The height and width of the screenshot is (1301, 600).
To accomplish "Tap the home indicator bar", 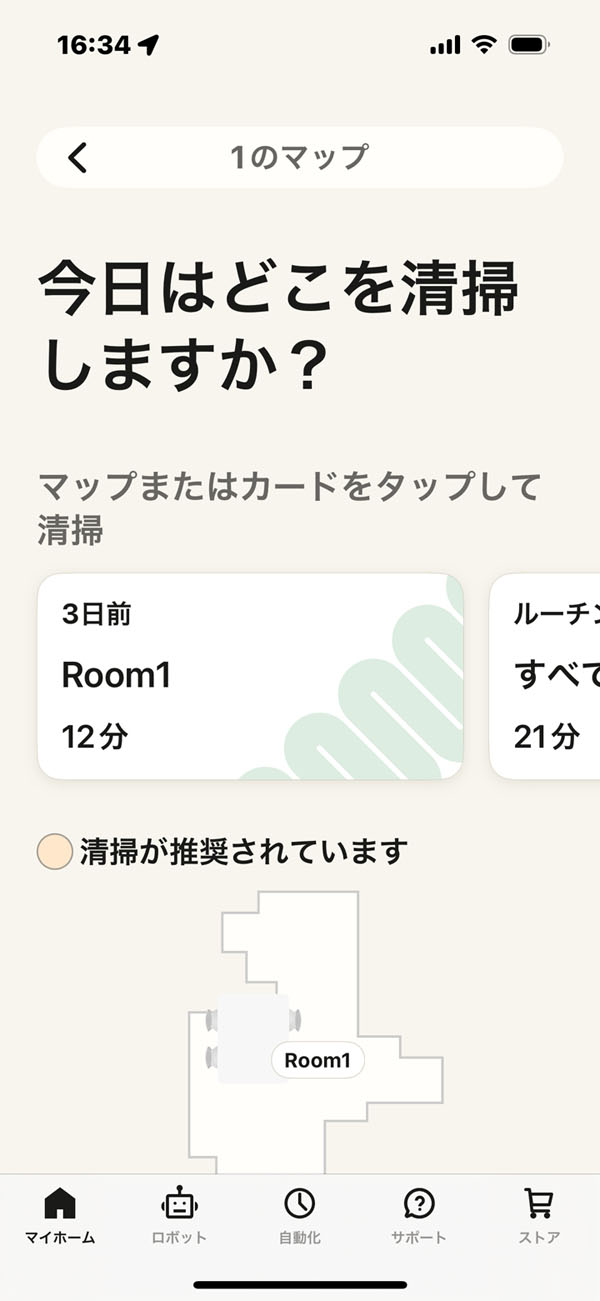I will pyautogui.click(x=300, y=1284).
